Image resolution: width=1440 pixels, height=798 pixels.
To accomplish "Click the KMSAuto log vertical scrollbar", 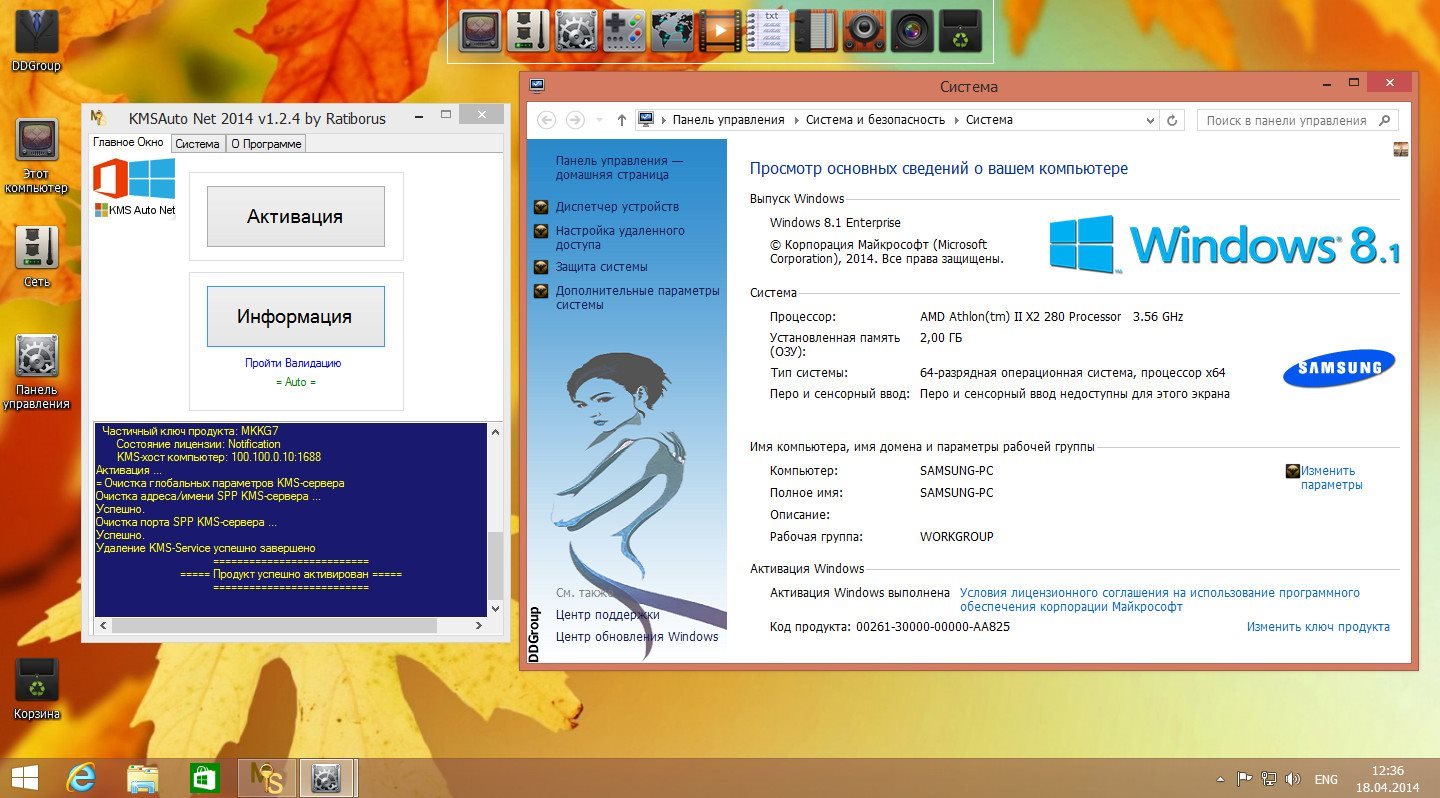I will pyautogui.click(x=494, y=519).
